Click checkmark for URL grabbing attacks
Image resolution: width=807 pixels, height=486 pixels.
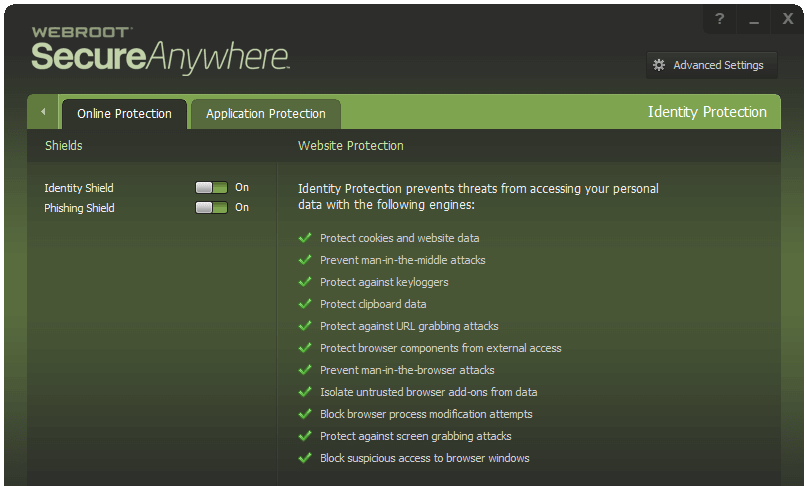tap(305, 325)
